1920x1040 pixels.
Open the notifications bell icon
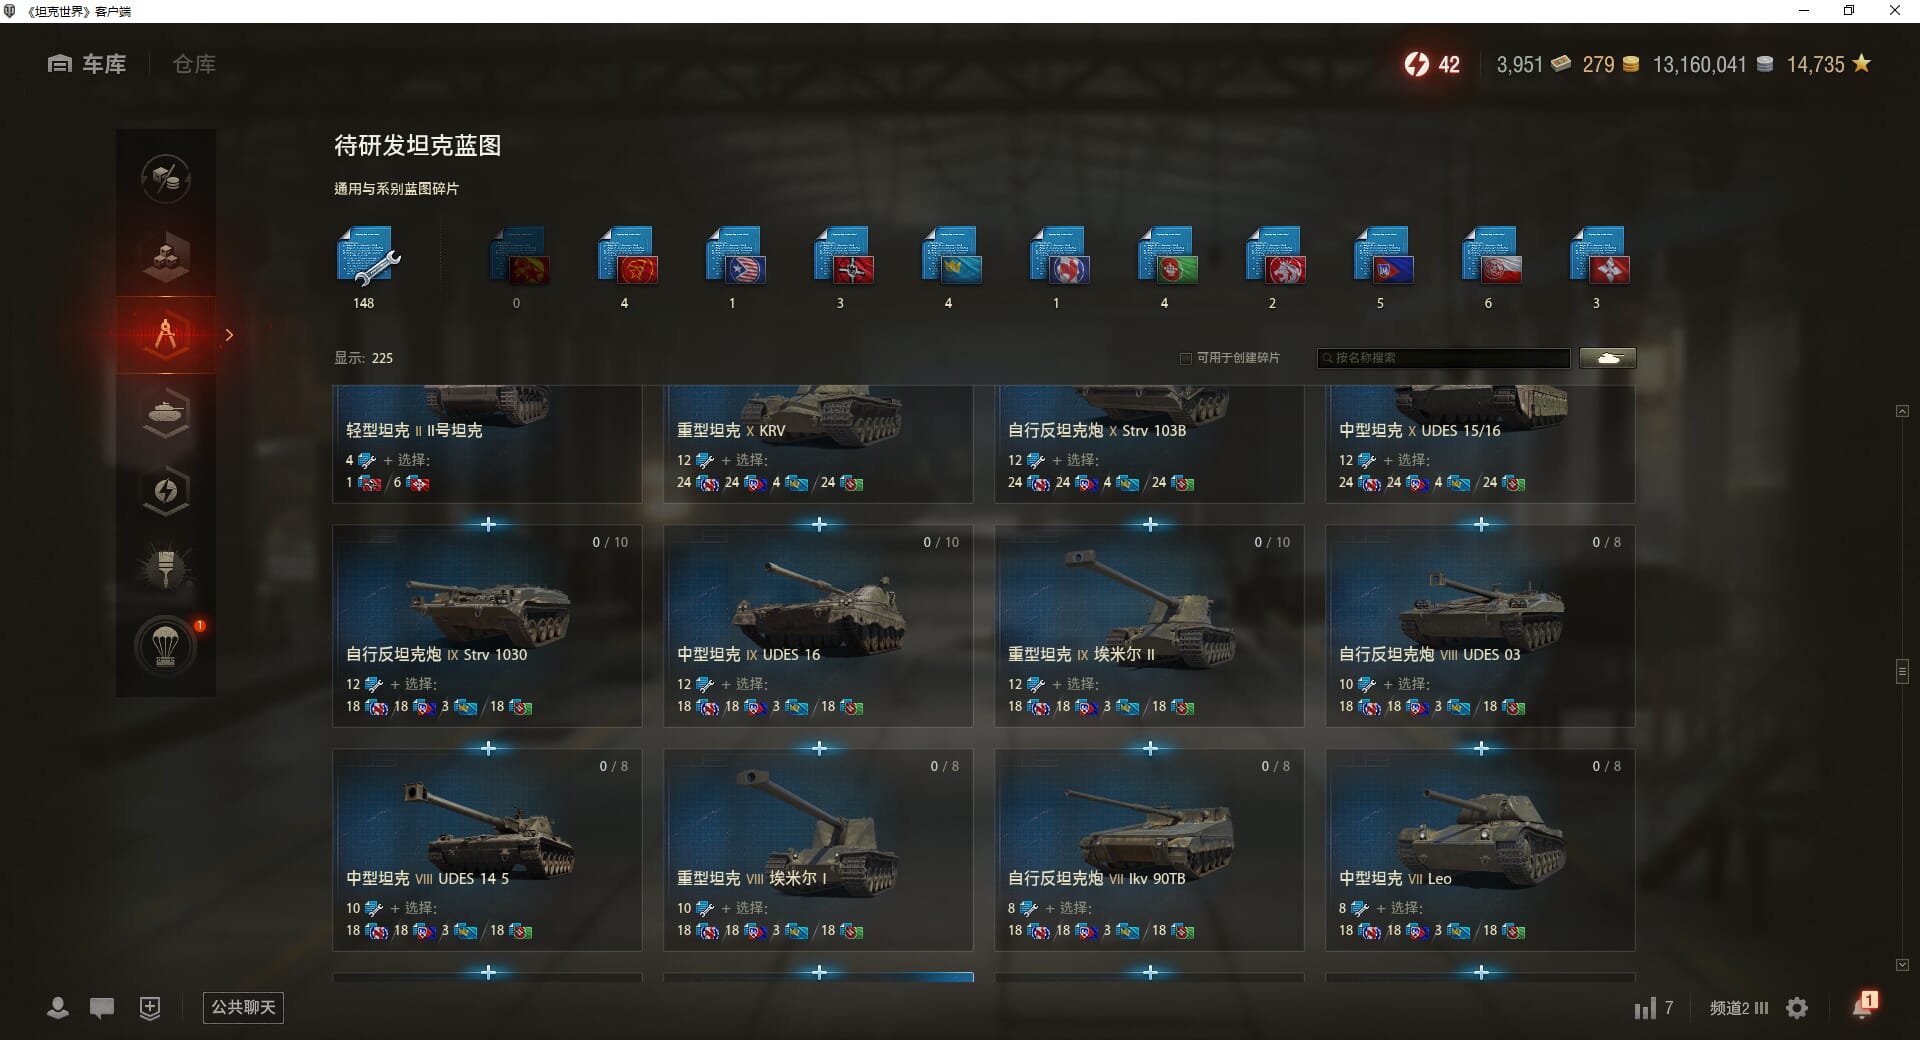pyautogui.click(x=1864, y=1006)
